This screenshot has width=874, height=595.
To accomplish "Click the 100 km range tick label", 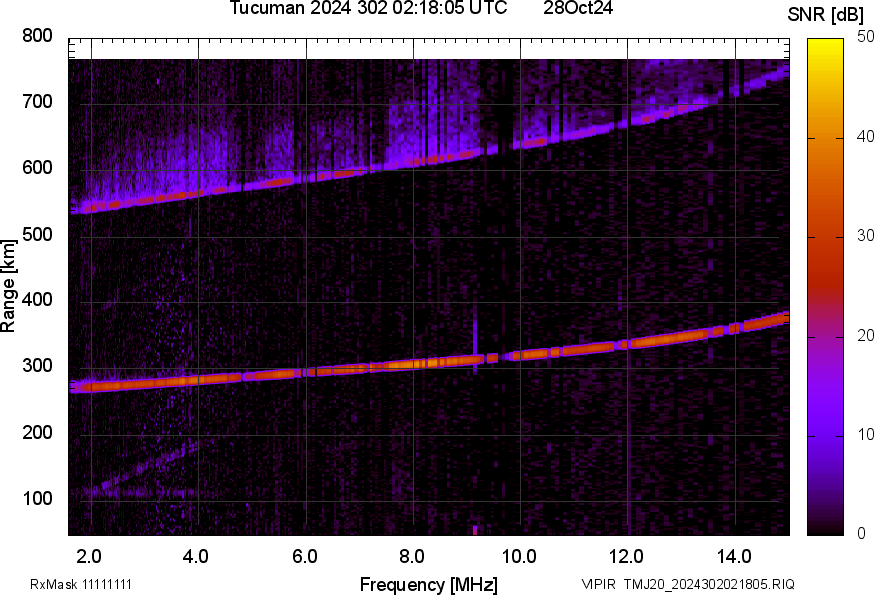I will [x=37, y=499].
